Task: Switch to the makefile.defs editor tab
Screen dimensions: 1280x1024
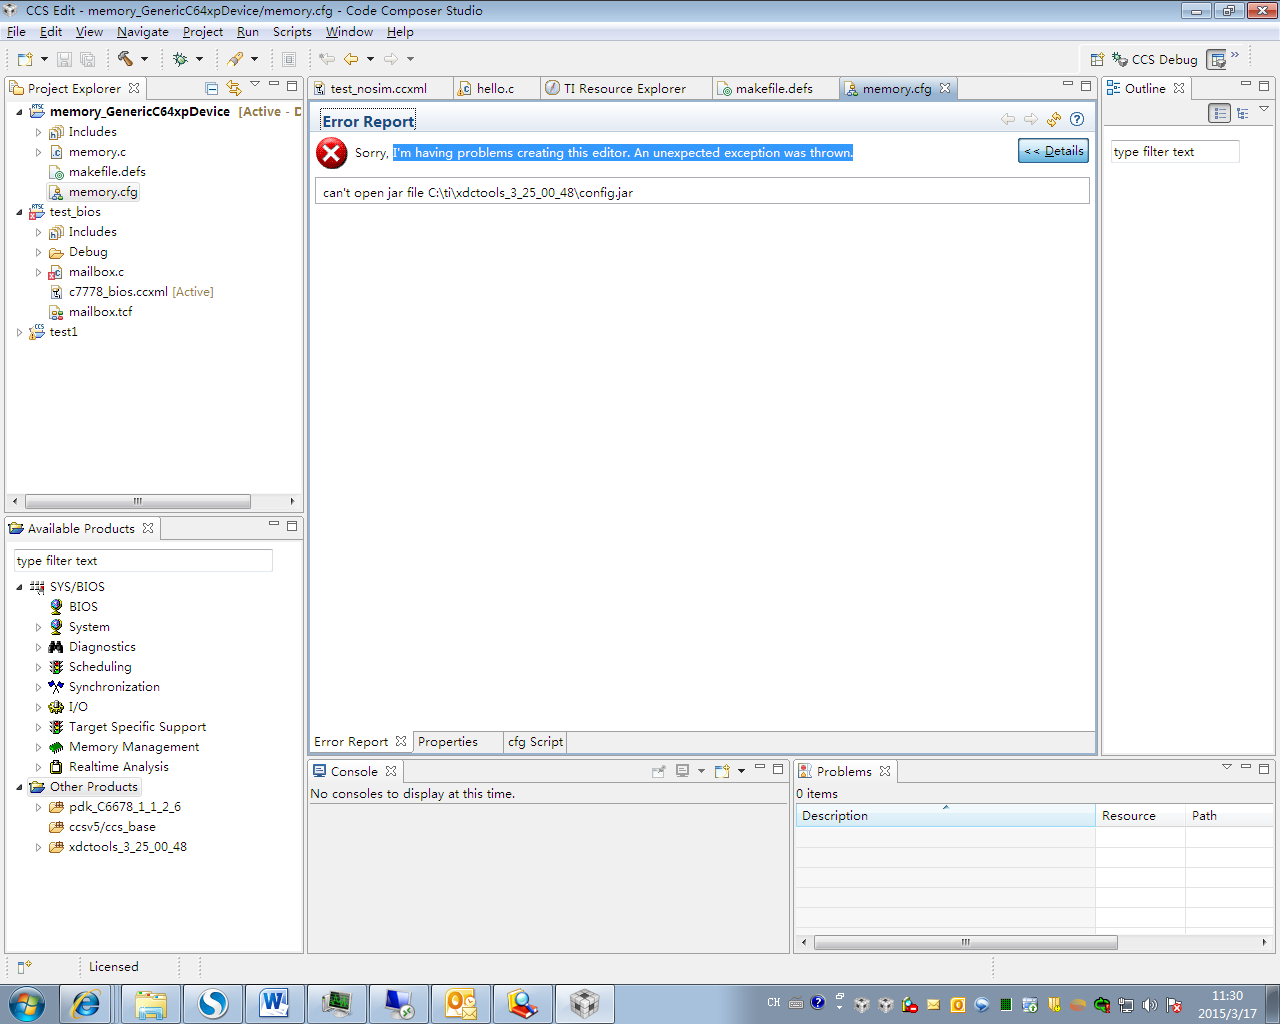Action: [774, 89]
